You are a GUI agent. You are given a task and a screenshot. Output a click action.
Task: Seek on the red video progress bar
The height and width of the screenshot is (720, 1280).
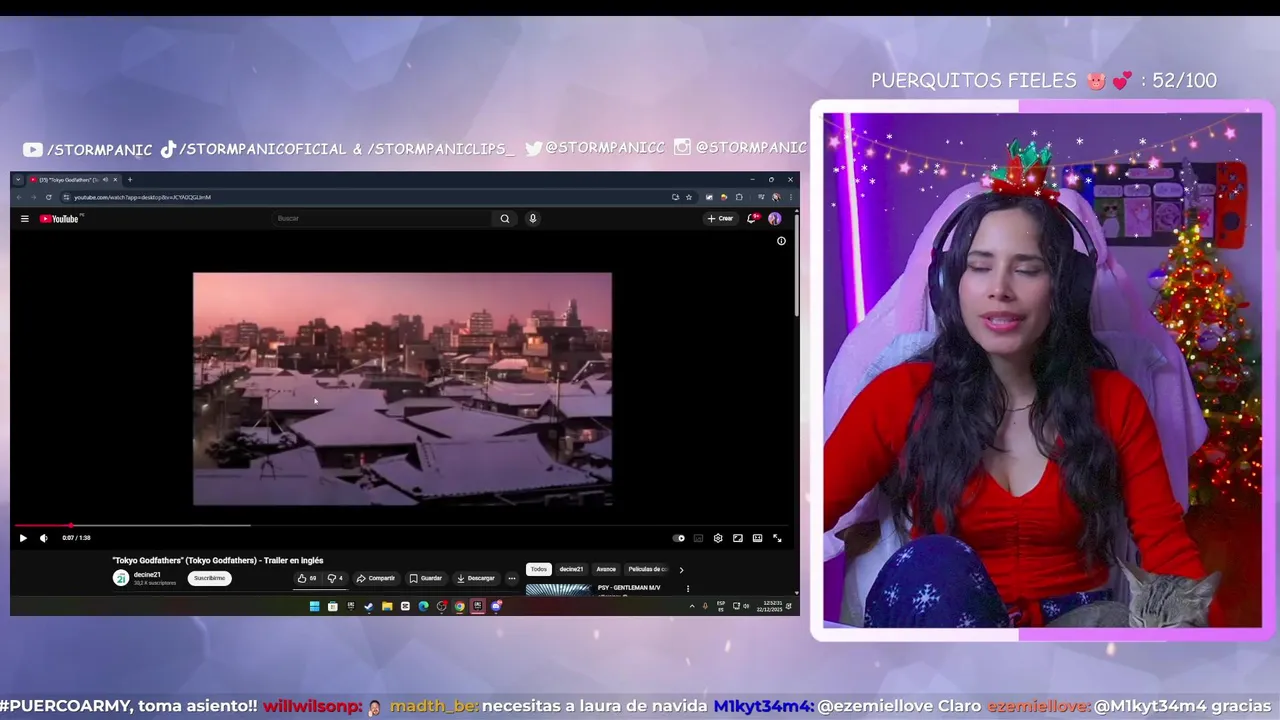pos(400,525)
